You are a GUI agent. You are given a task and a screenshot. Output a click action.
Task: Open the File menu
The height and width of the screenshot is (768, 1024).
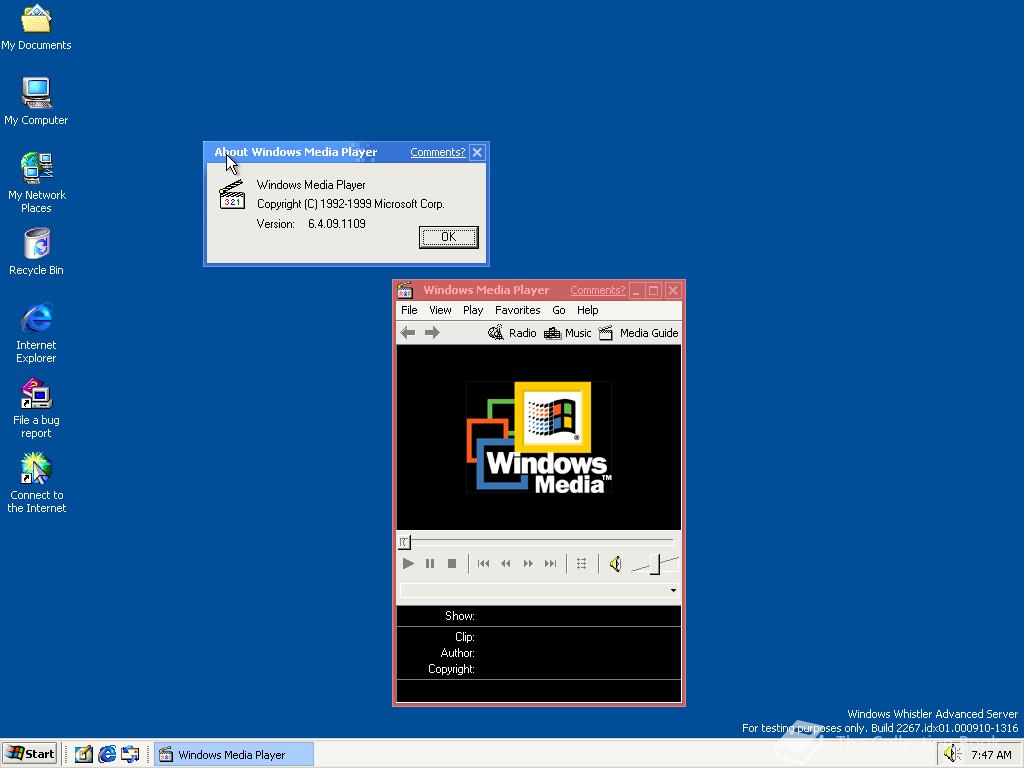point(409,310)
